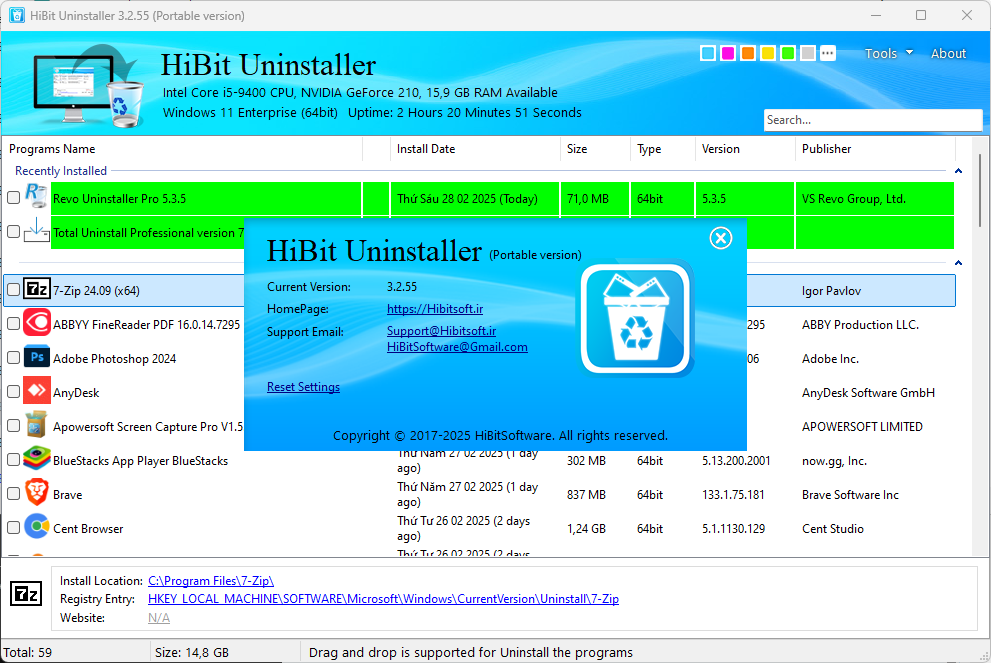991x663 pixels.
Task: Select the BlueStacks App Player BlueStacks row
Action: pyautogui.click(x=479, y=460)
